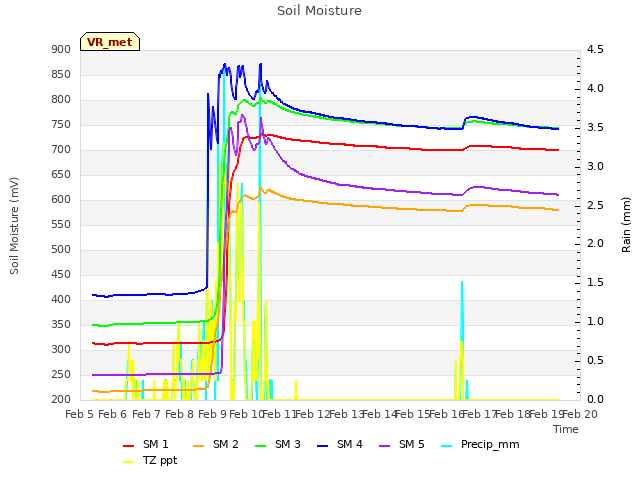Click the 450 tick on left axis
640x480 pixels.
coord(61,275)
